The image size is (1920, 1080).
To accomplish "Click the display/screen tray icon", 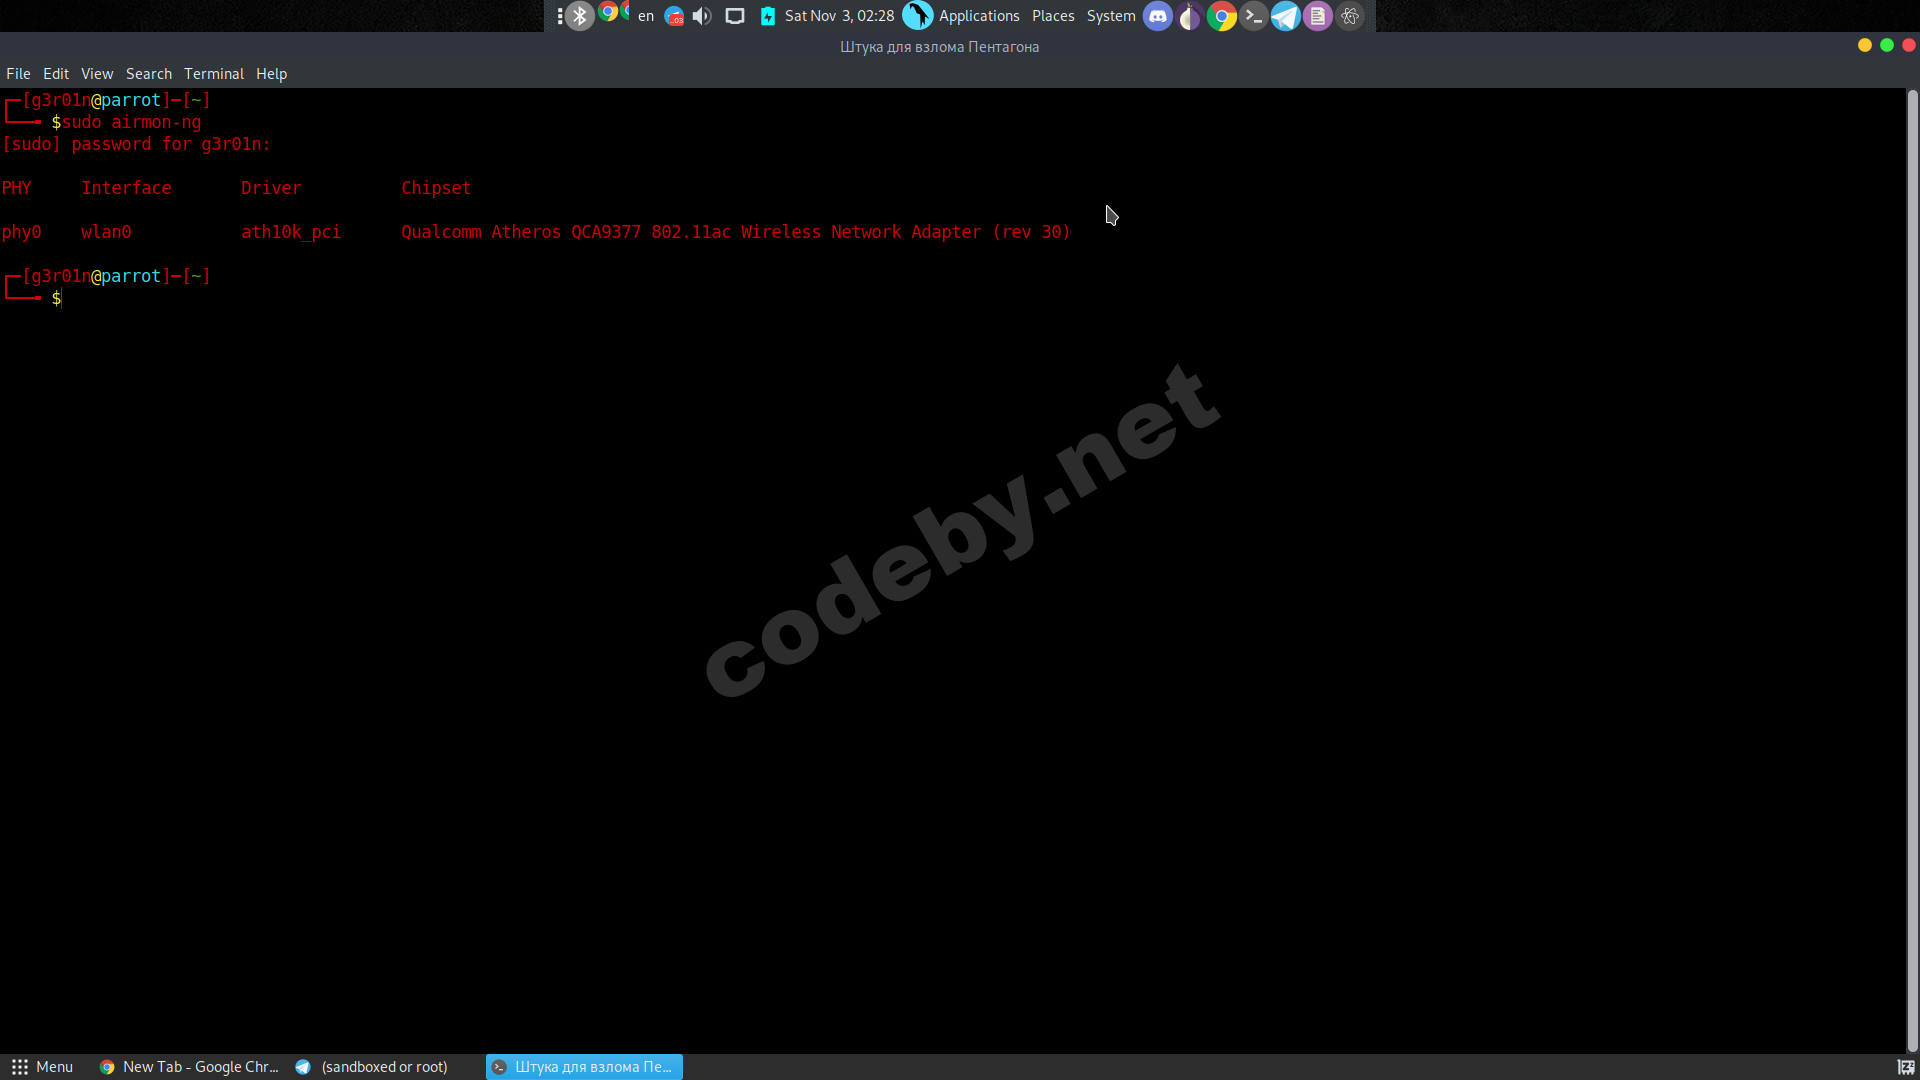I will [x=735, y=16].
